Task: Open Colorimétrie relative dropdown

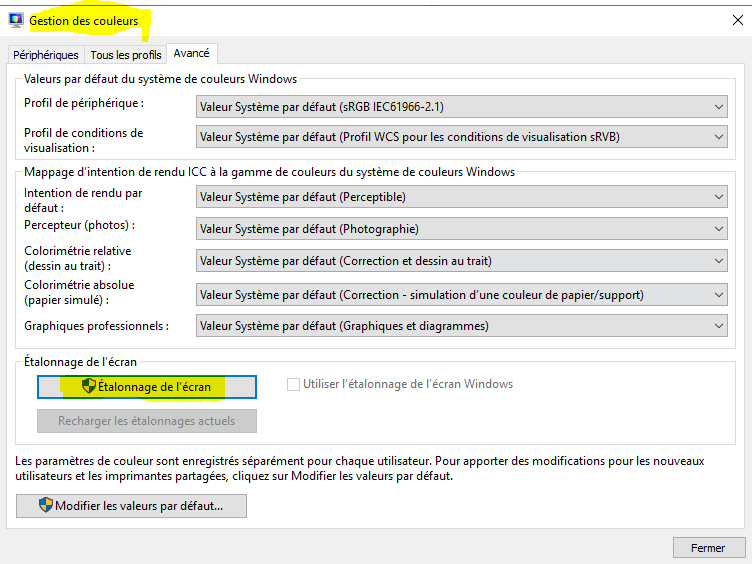Action: [461, 261]
